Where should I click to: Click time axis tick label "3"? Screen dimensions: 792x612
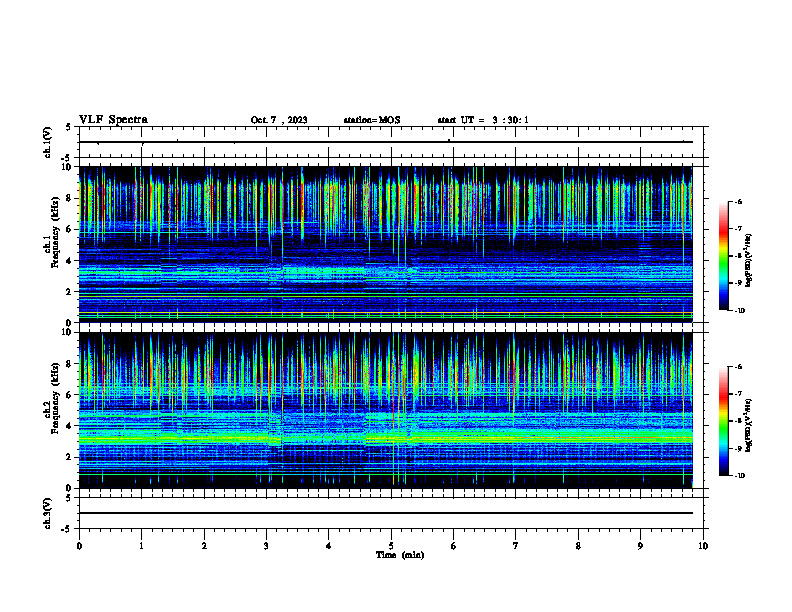(x=266, y=546)
